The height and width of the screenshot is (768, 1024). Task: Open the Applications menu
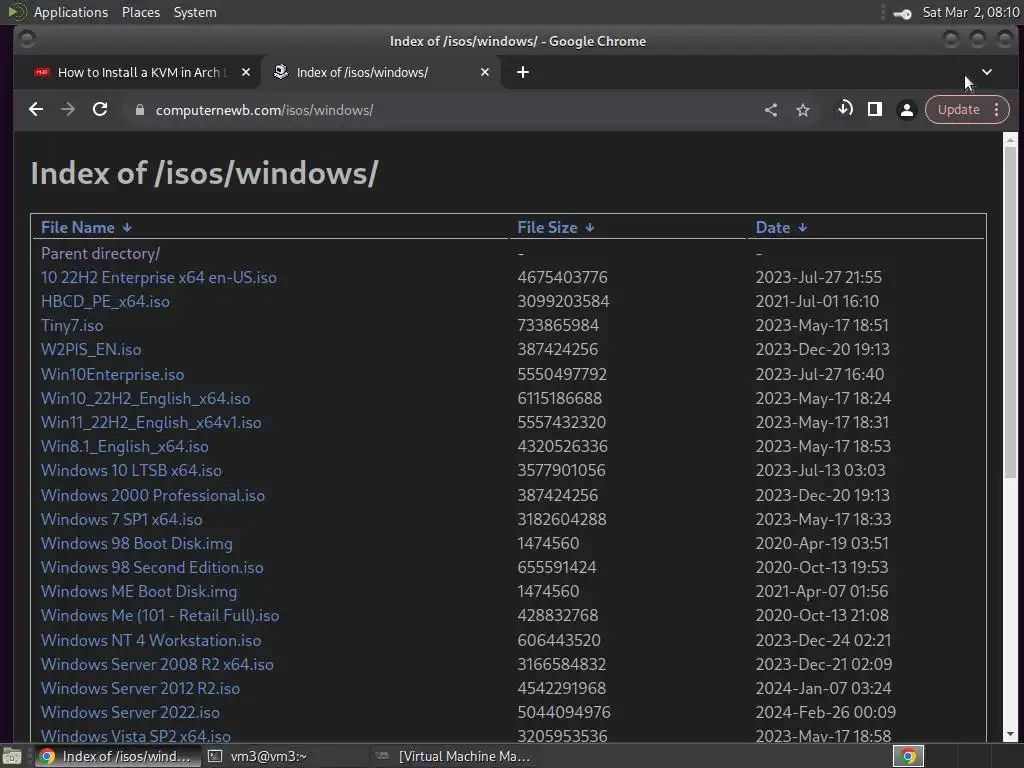click(x=71, y=12)
